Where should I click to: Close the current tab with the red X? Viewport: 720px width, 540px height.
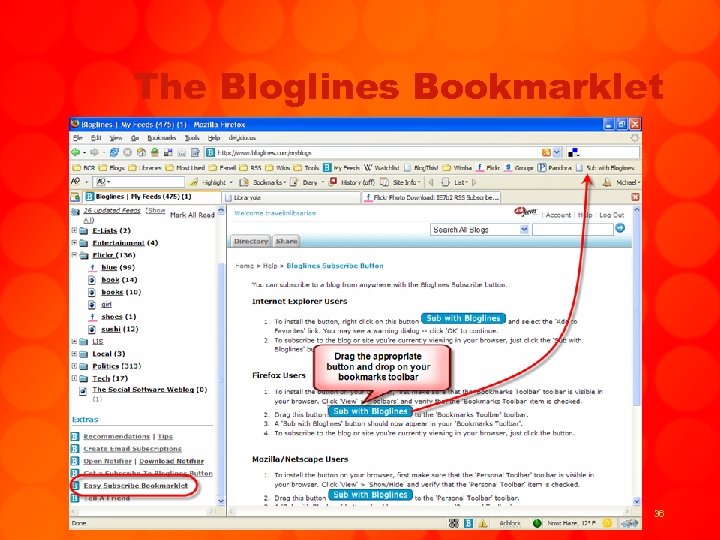[635, 197]
